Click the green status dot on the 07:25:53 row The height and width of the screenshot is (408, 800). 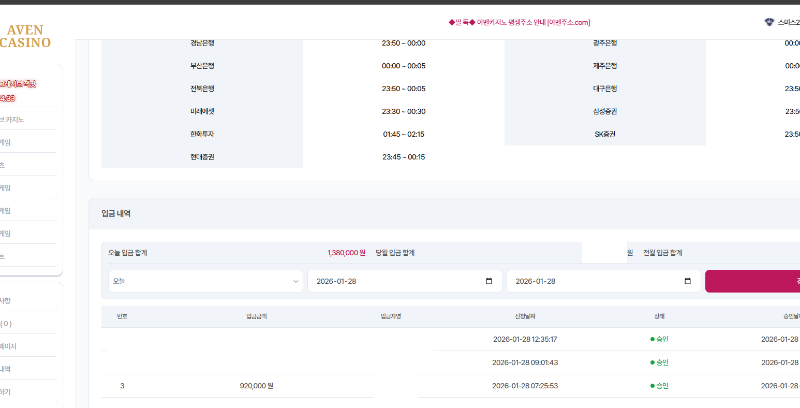click(x=652, y=385)
